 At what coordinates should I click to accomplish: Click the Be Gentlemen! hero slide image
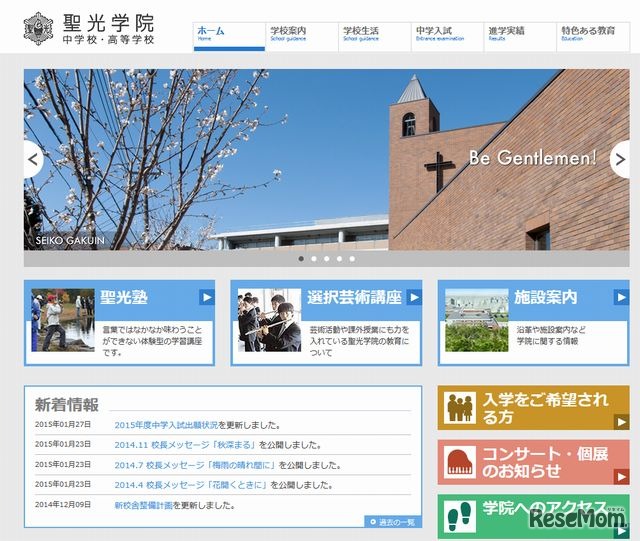coord(327,160)
